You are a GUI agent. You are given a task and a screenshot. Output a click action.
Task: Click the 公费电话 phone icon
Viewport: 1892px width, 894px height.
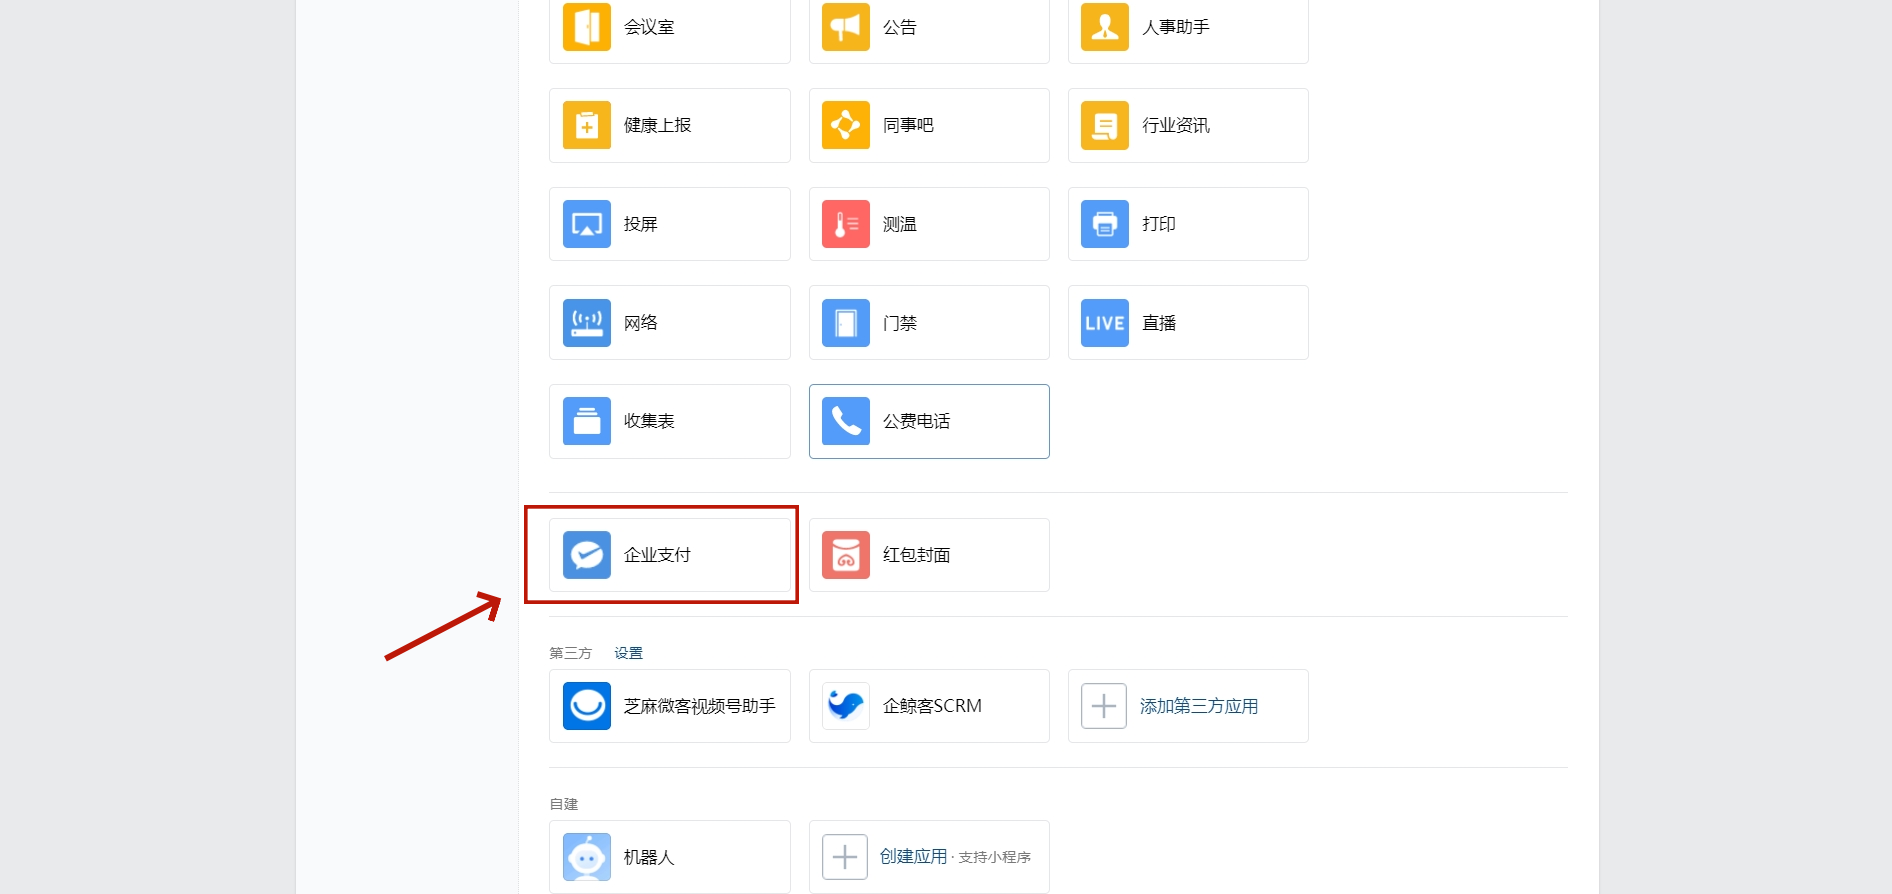coord(846,421)
